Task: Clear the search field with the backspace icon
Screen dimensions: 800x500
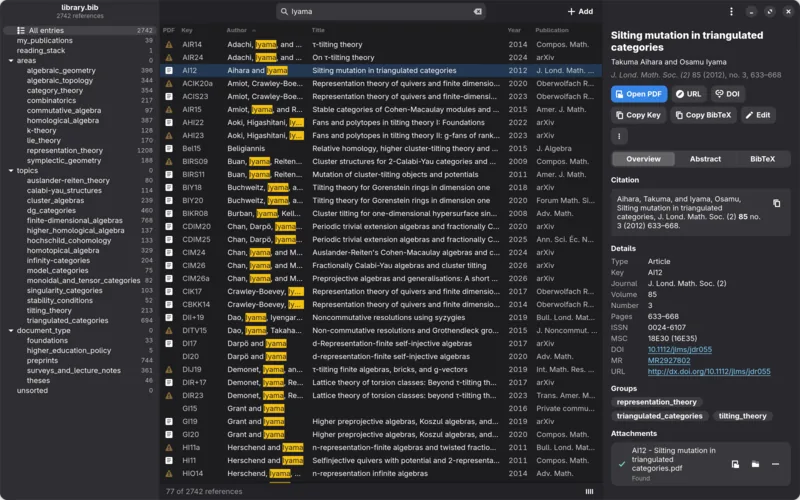Action: point(478,11)
